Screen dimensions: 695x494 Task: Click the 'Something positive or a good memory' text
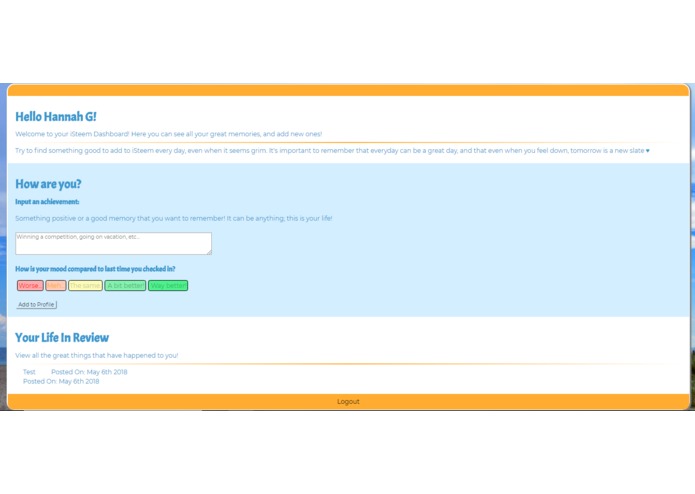(x=174, y=218)
